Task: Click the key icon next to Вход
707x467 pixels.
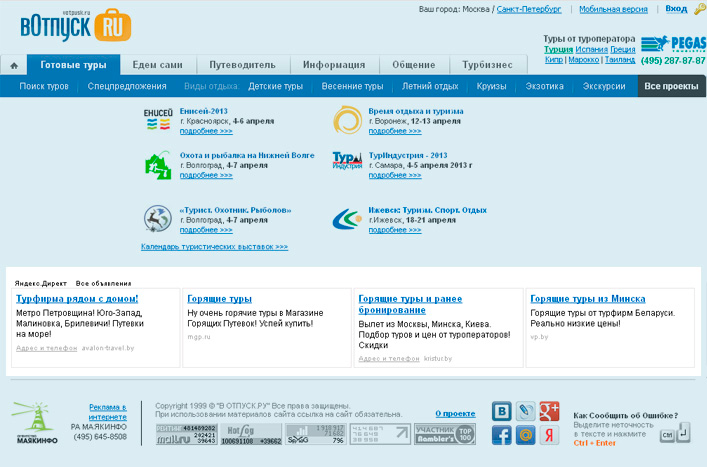Action: 700,9
